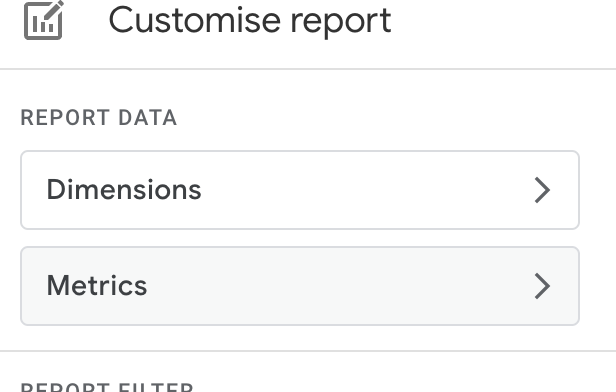Click the Customise report chart-pencil icon
This screenshot has width=616, height=392.
point(44,20)
